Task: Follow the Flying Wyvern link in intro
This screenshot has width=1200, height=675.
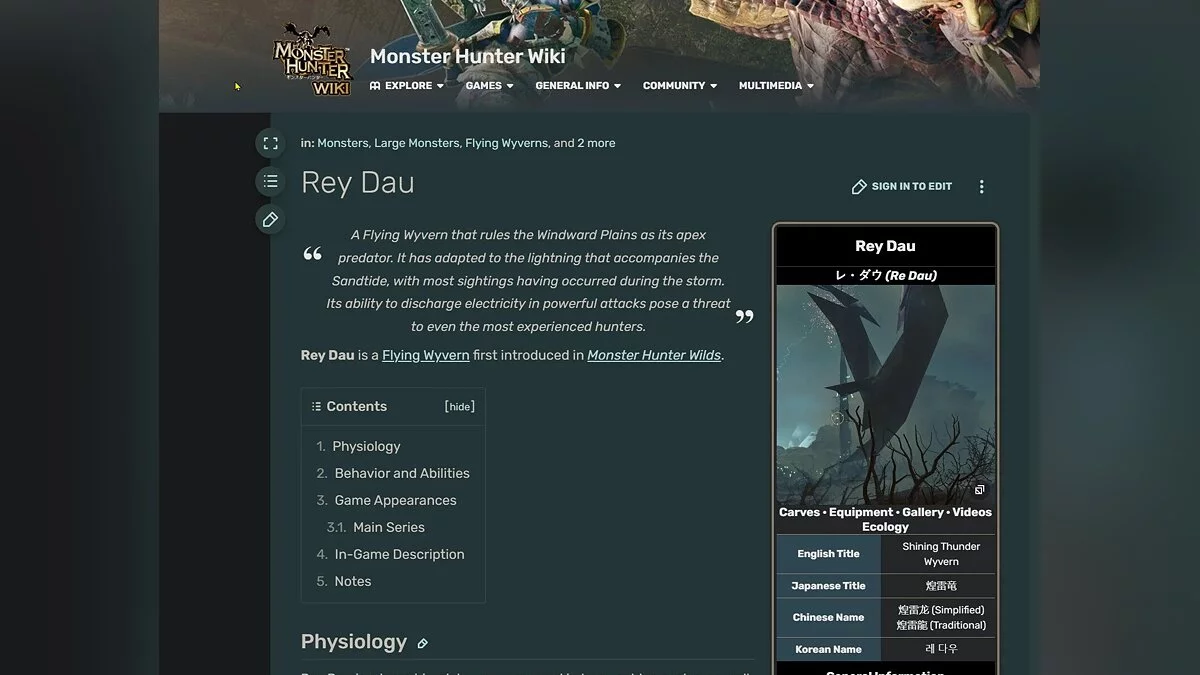Action: 425,355
